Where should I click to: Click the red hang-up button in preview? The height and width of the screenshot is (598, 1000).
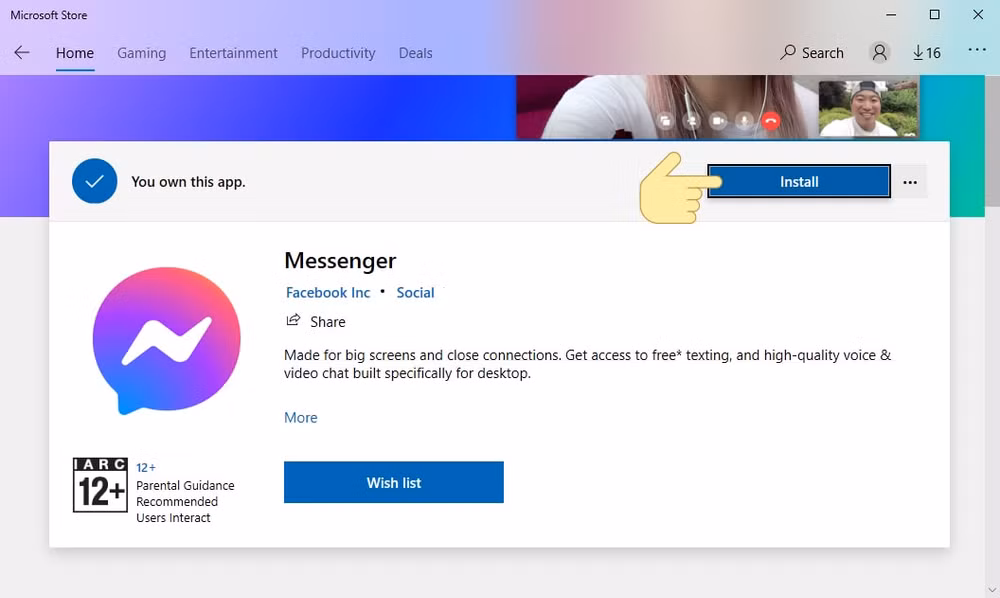tap(771, 121)
